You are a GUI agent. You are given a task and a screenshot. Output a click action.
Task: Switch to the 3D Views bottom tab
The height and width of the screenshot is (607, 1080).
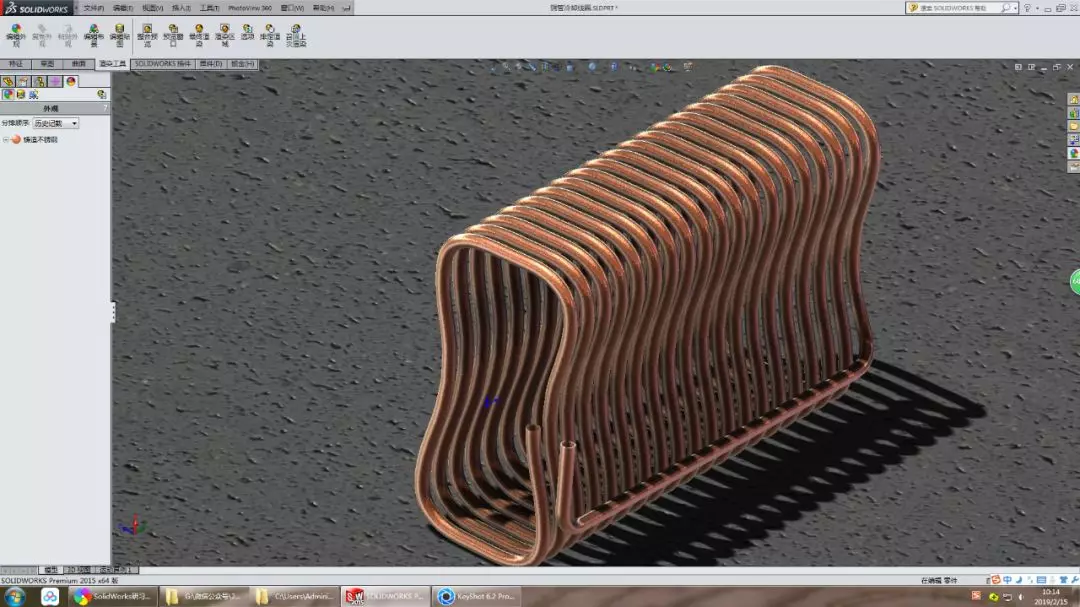tap(78, 570)
